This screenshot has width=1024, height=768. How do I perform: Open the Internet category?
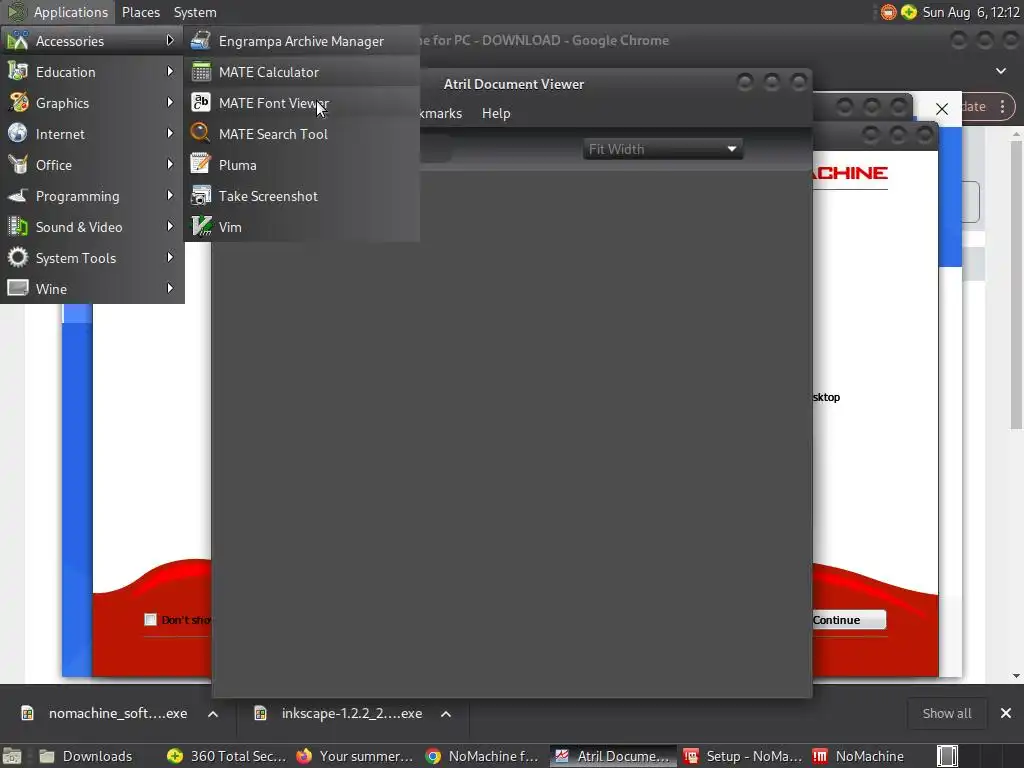(91, 134)
